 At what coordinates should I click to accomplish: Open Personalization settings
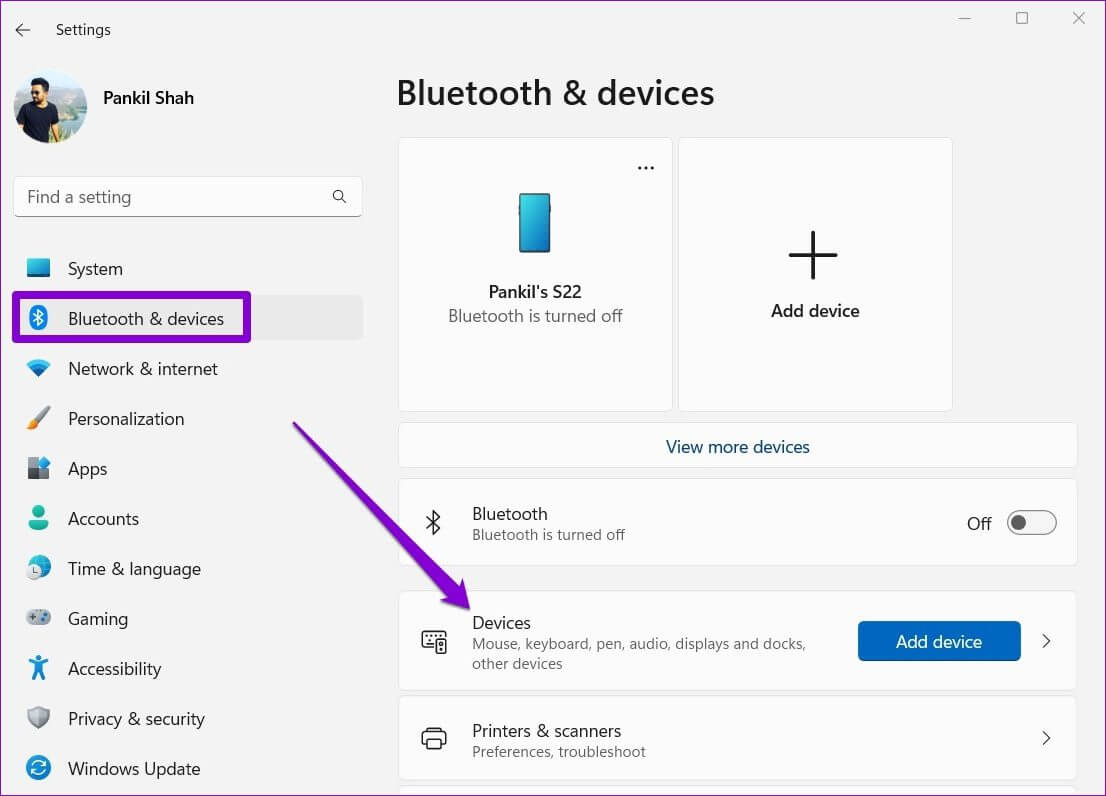pyautogui.click(x=188, y=419)
